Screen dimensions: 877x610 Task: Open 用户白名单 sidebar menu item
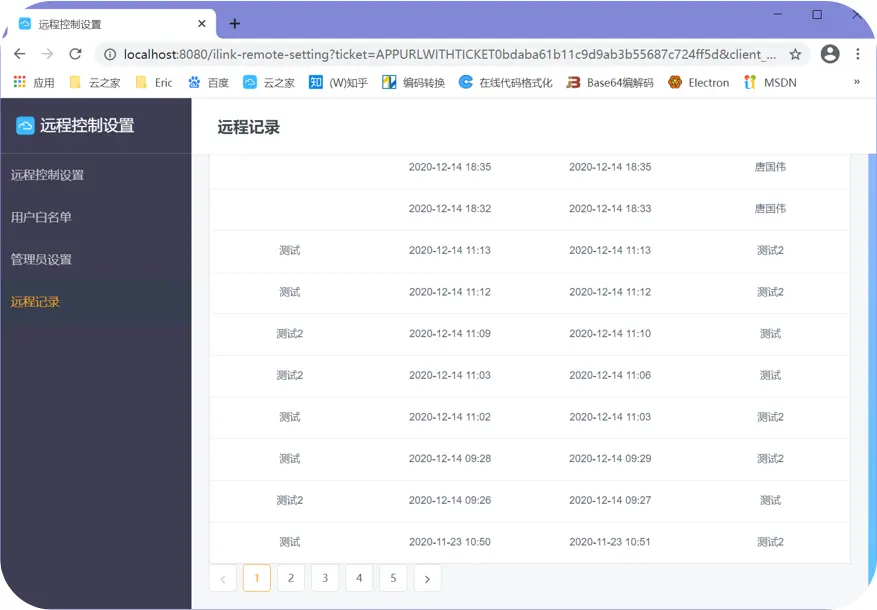(x=96, y=217)
